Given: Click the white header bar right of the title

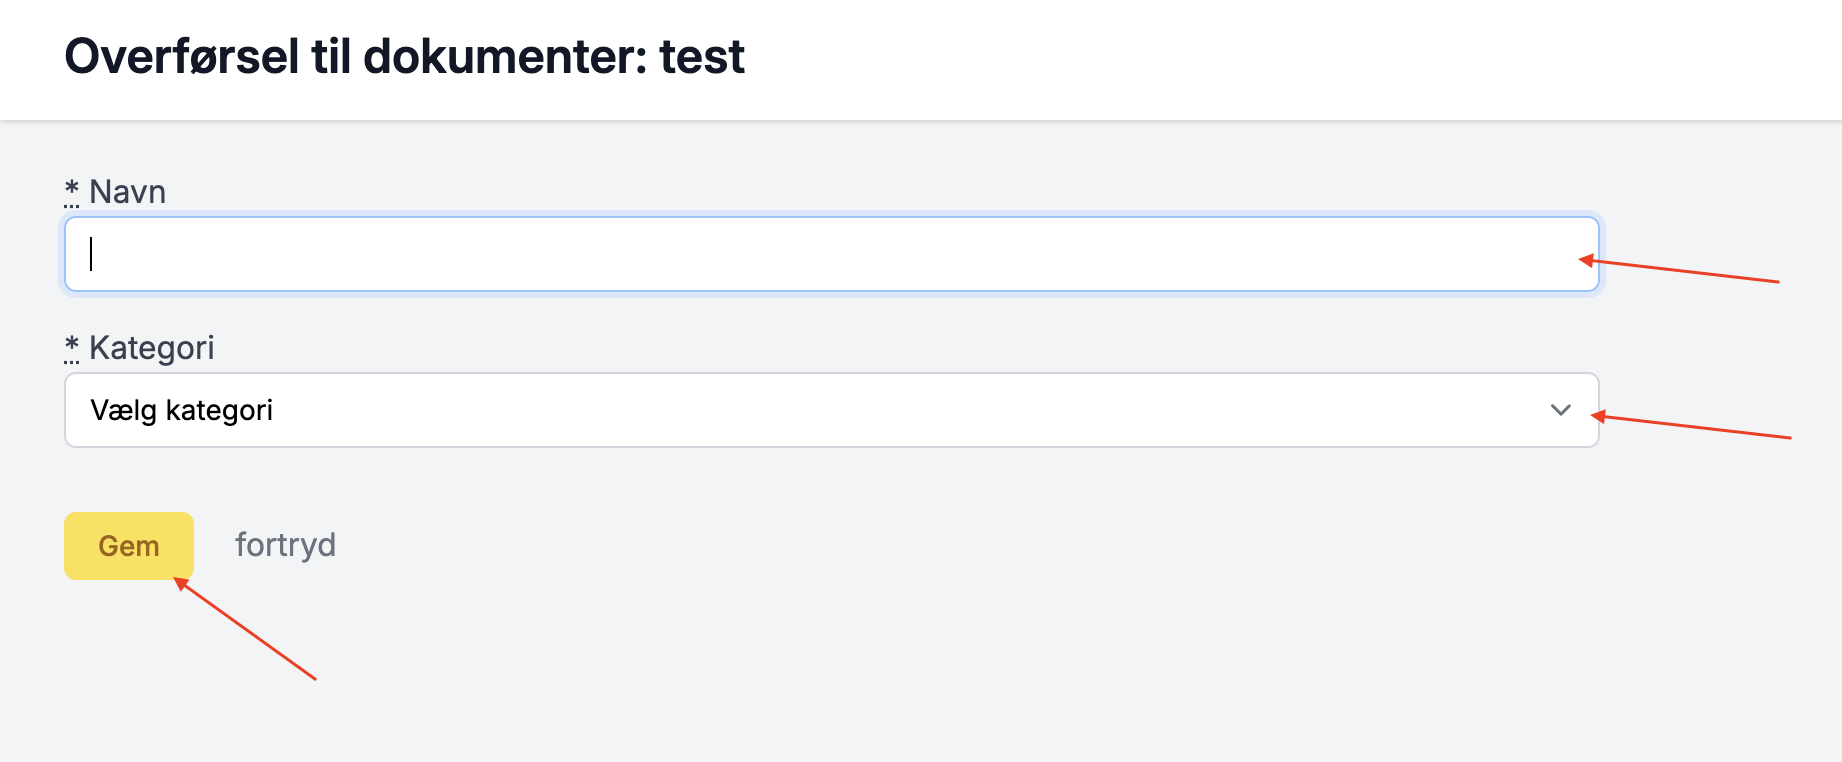Looking at the screenshot, I should [x=1300, y=60].
